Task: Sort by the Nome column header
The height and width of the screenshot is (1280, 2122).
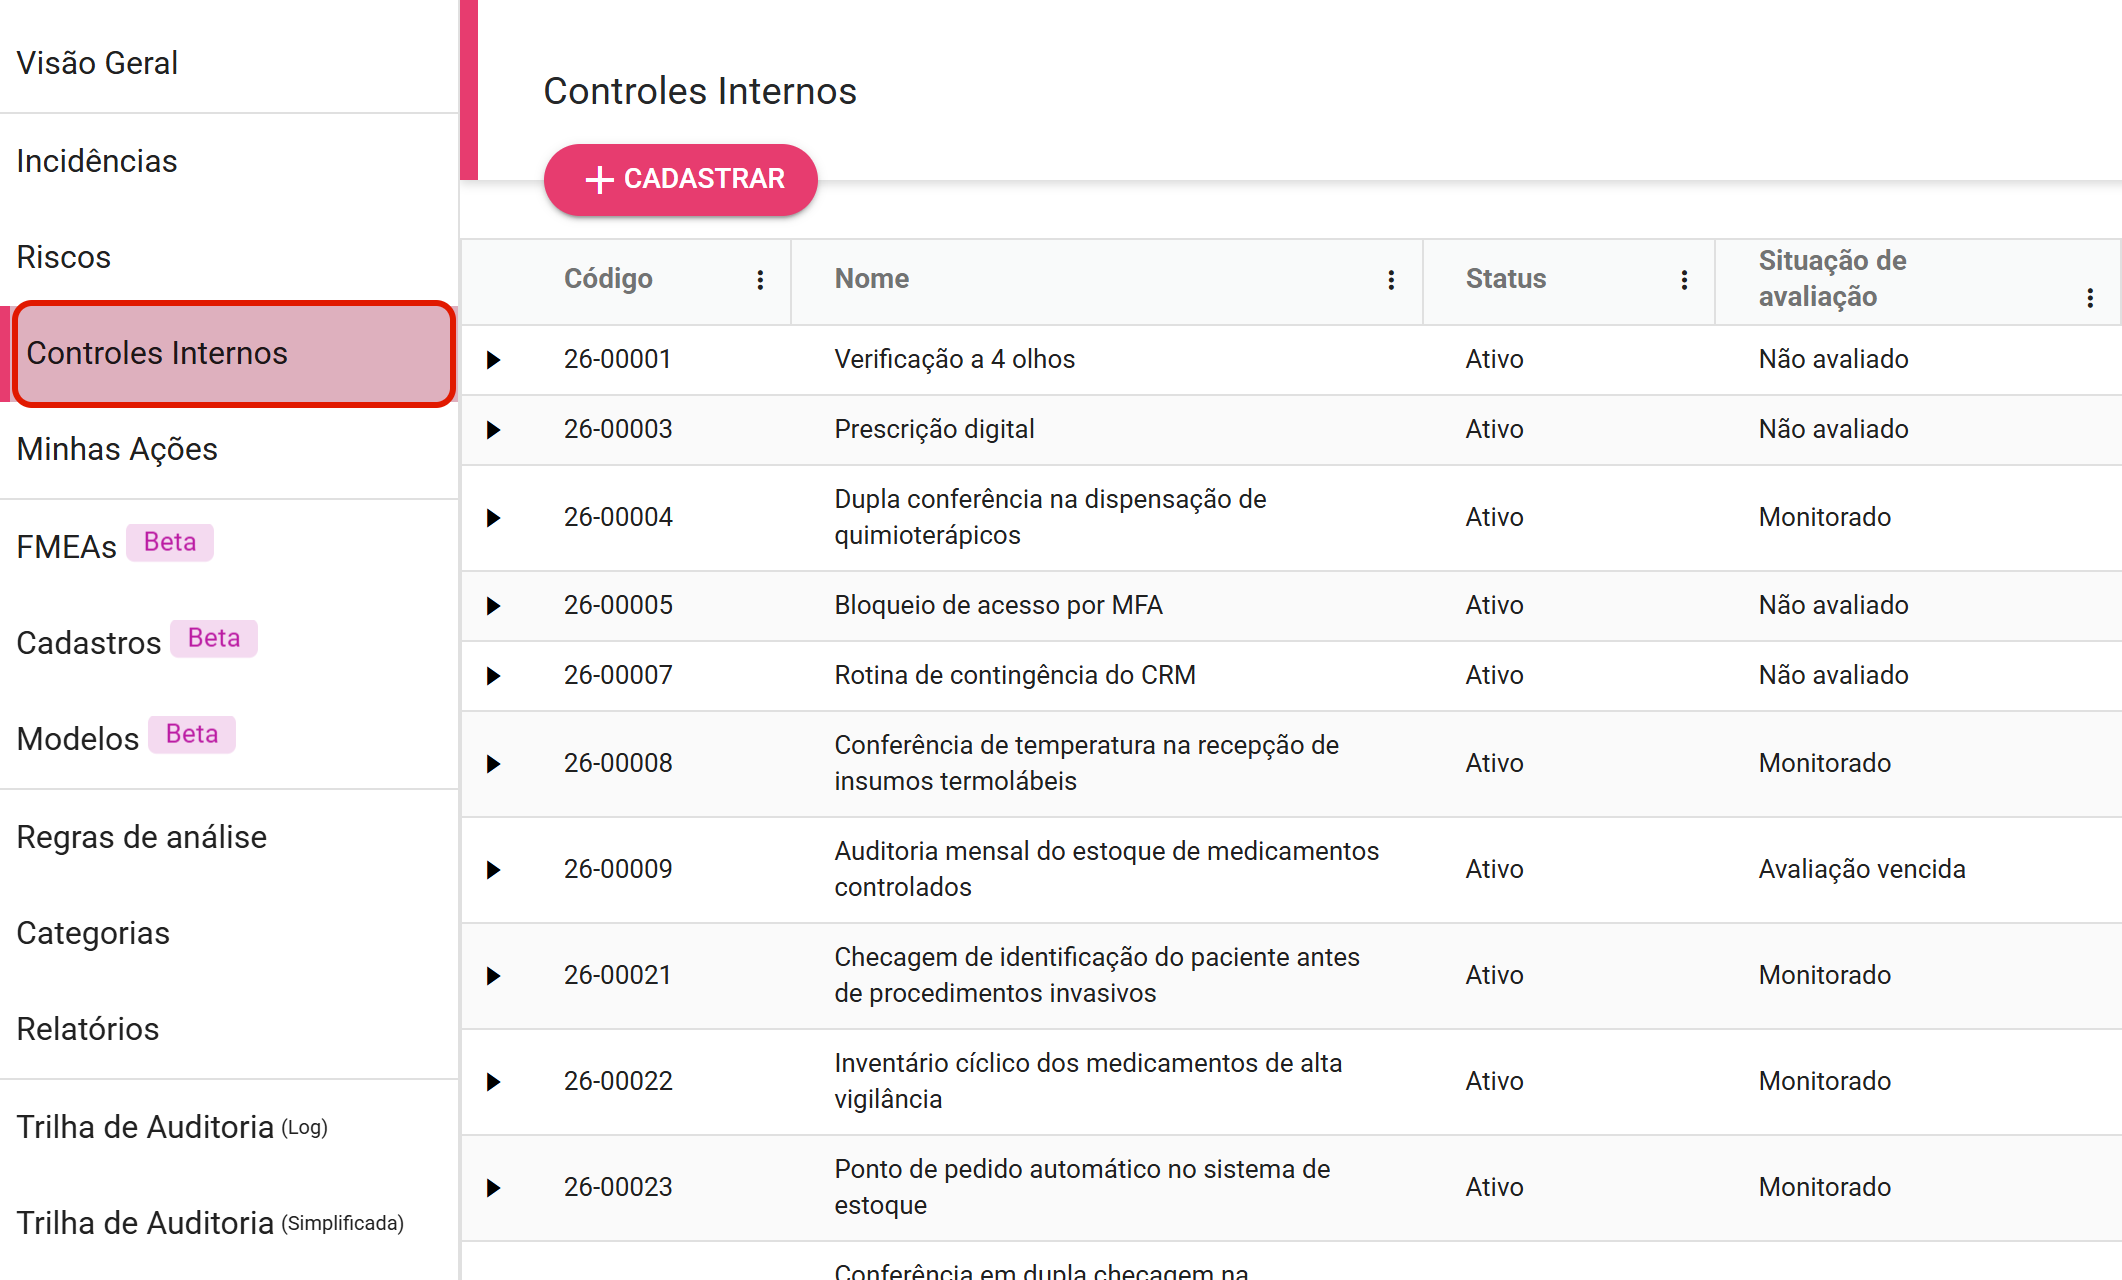Action: (x=872, y=279)
